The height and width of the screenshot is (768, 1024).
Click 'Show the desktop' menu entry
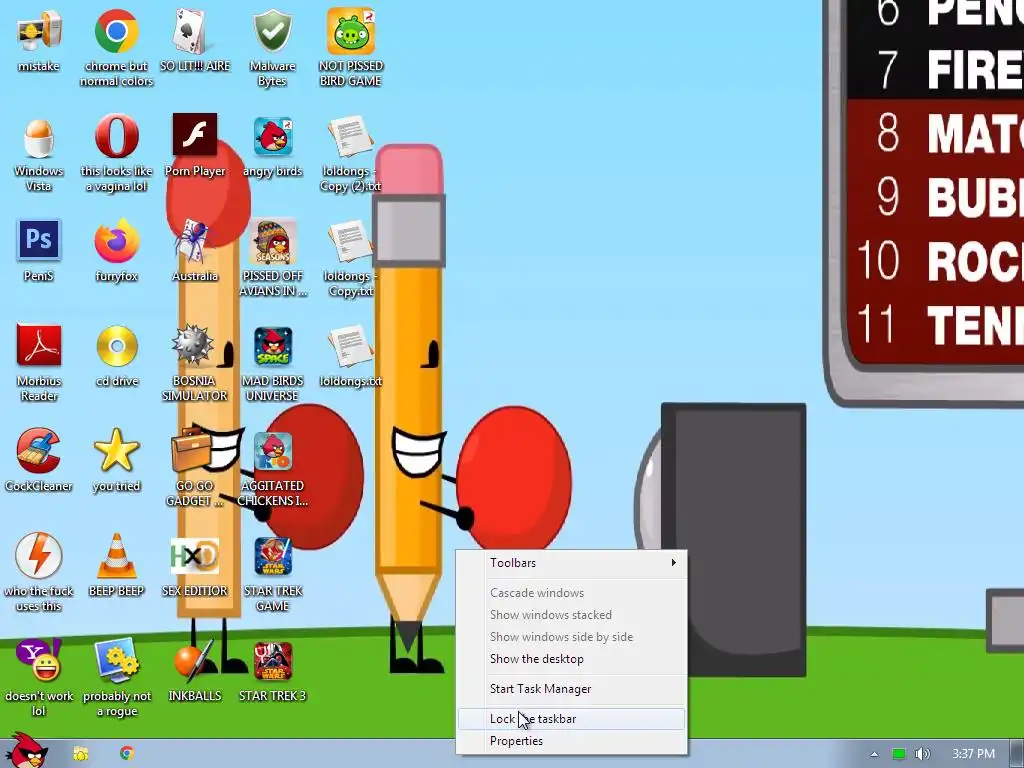point(571,659)
